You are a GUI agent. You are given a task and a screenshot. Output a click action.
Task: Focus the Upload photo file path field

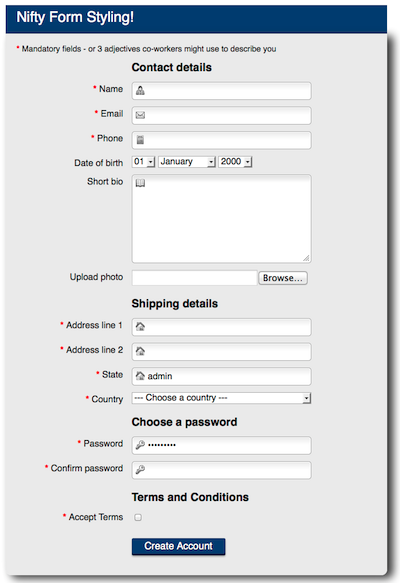pyautogui.click(x=194, y=278)
